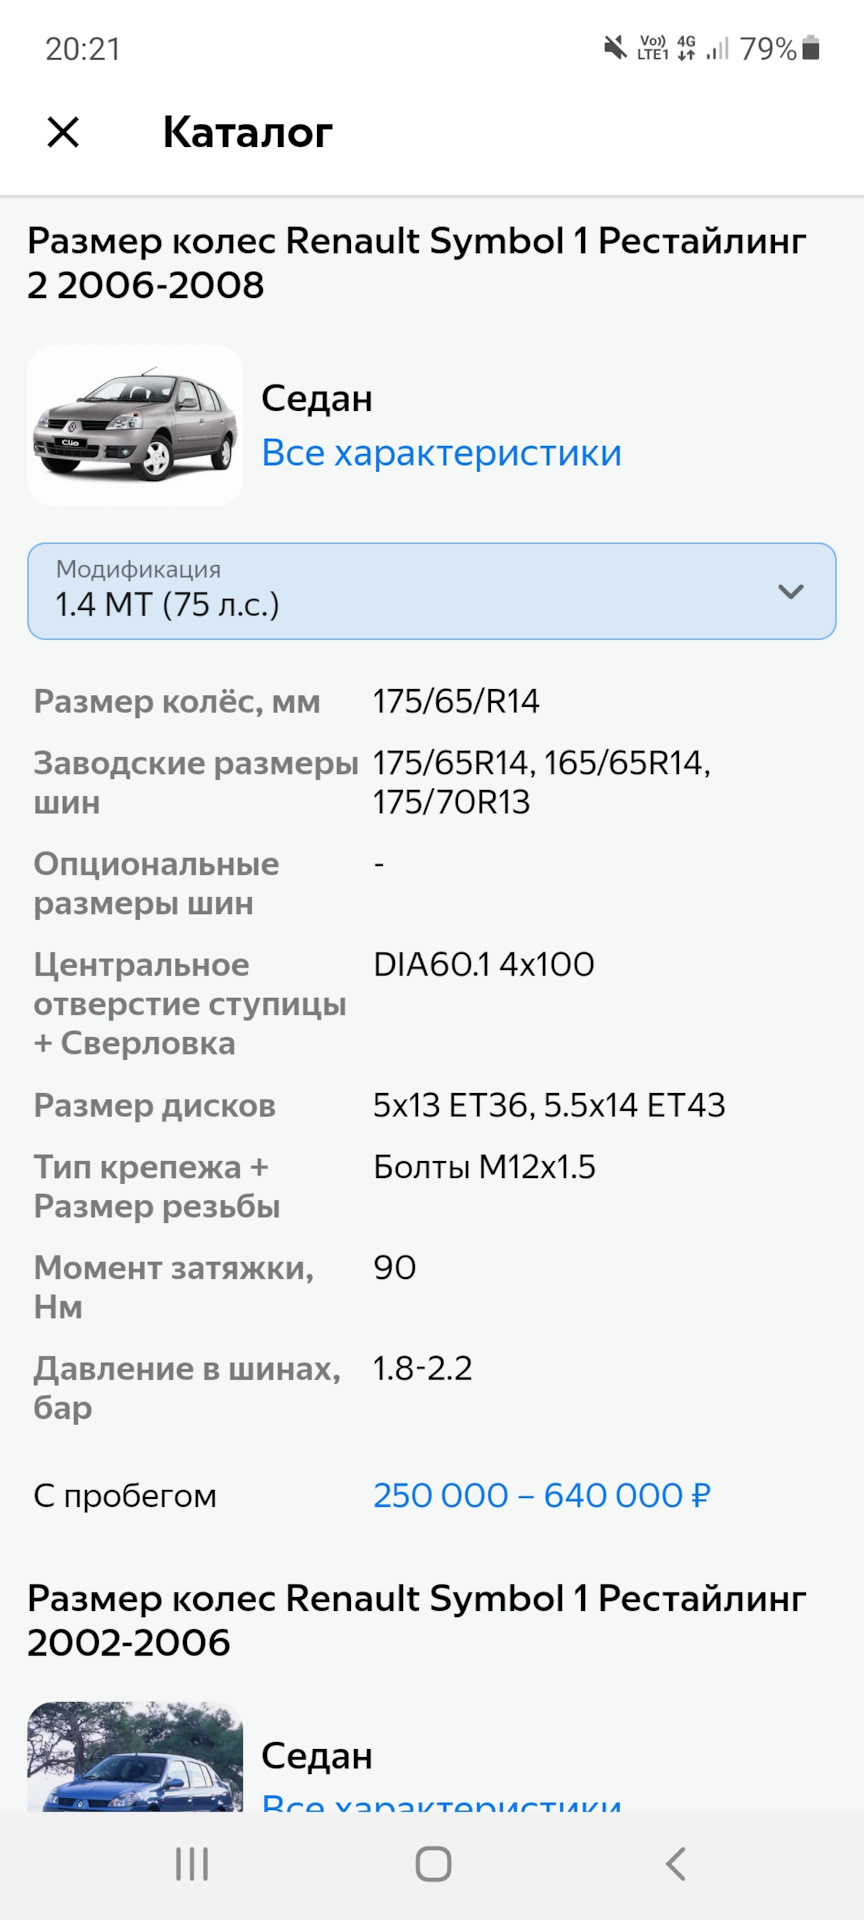Open Все характеристики link for blue sedan
Image resolution: width=864 pixels, height=1920 pixels.
tap(441, 1801)
